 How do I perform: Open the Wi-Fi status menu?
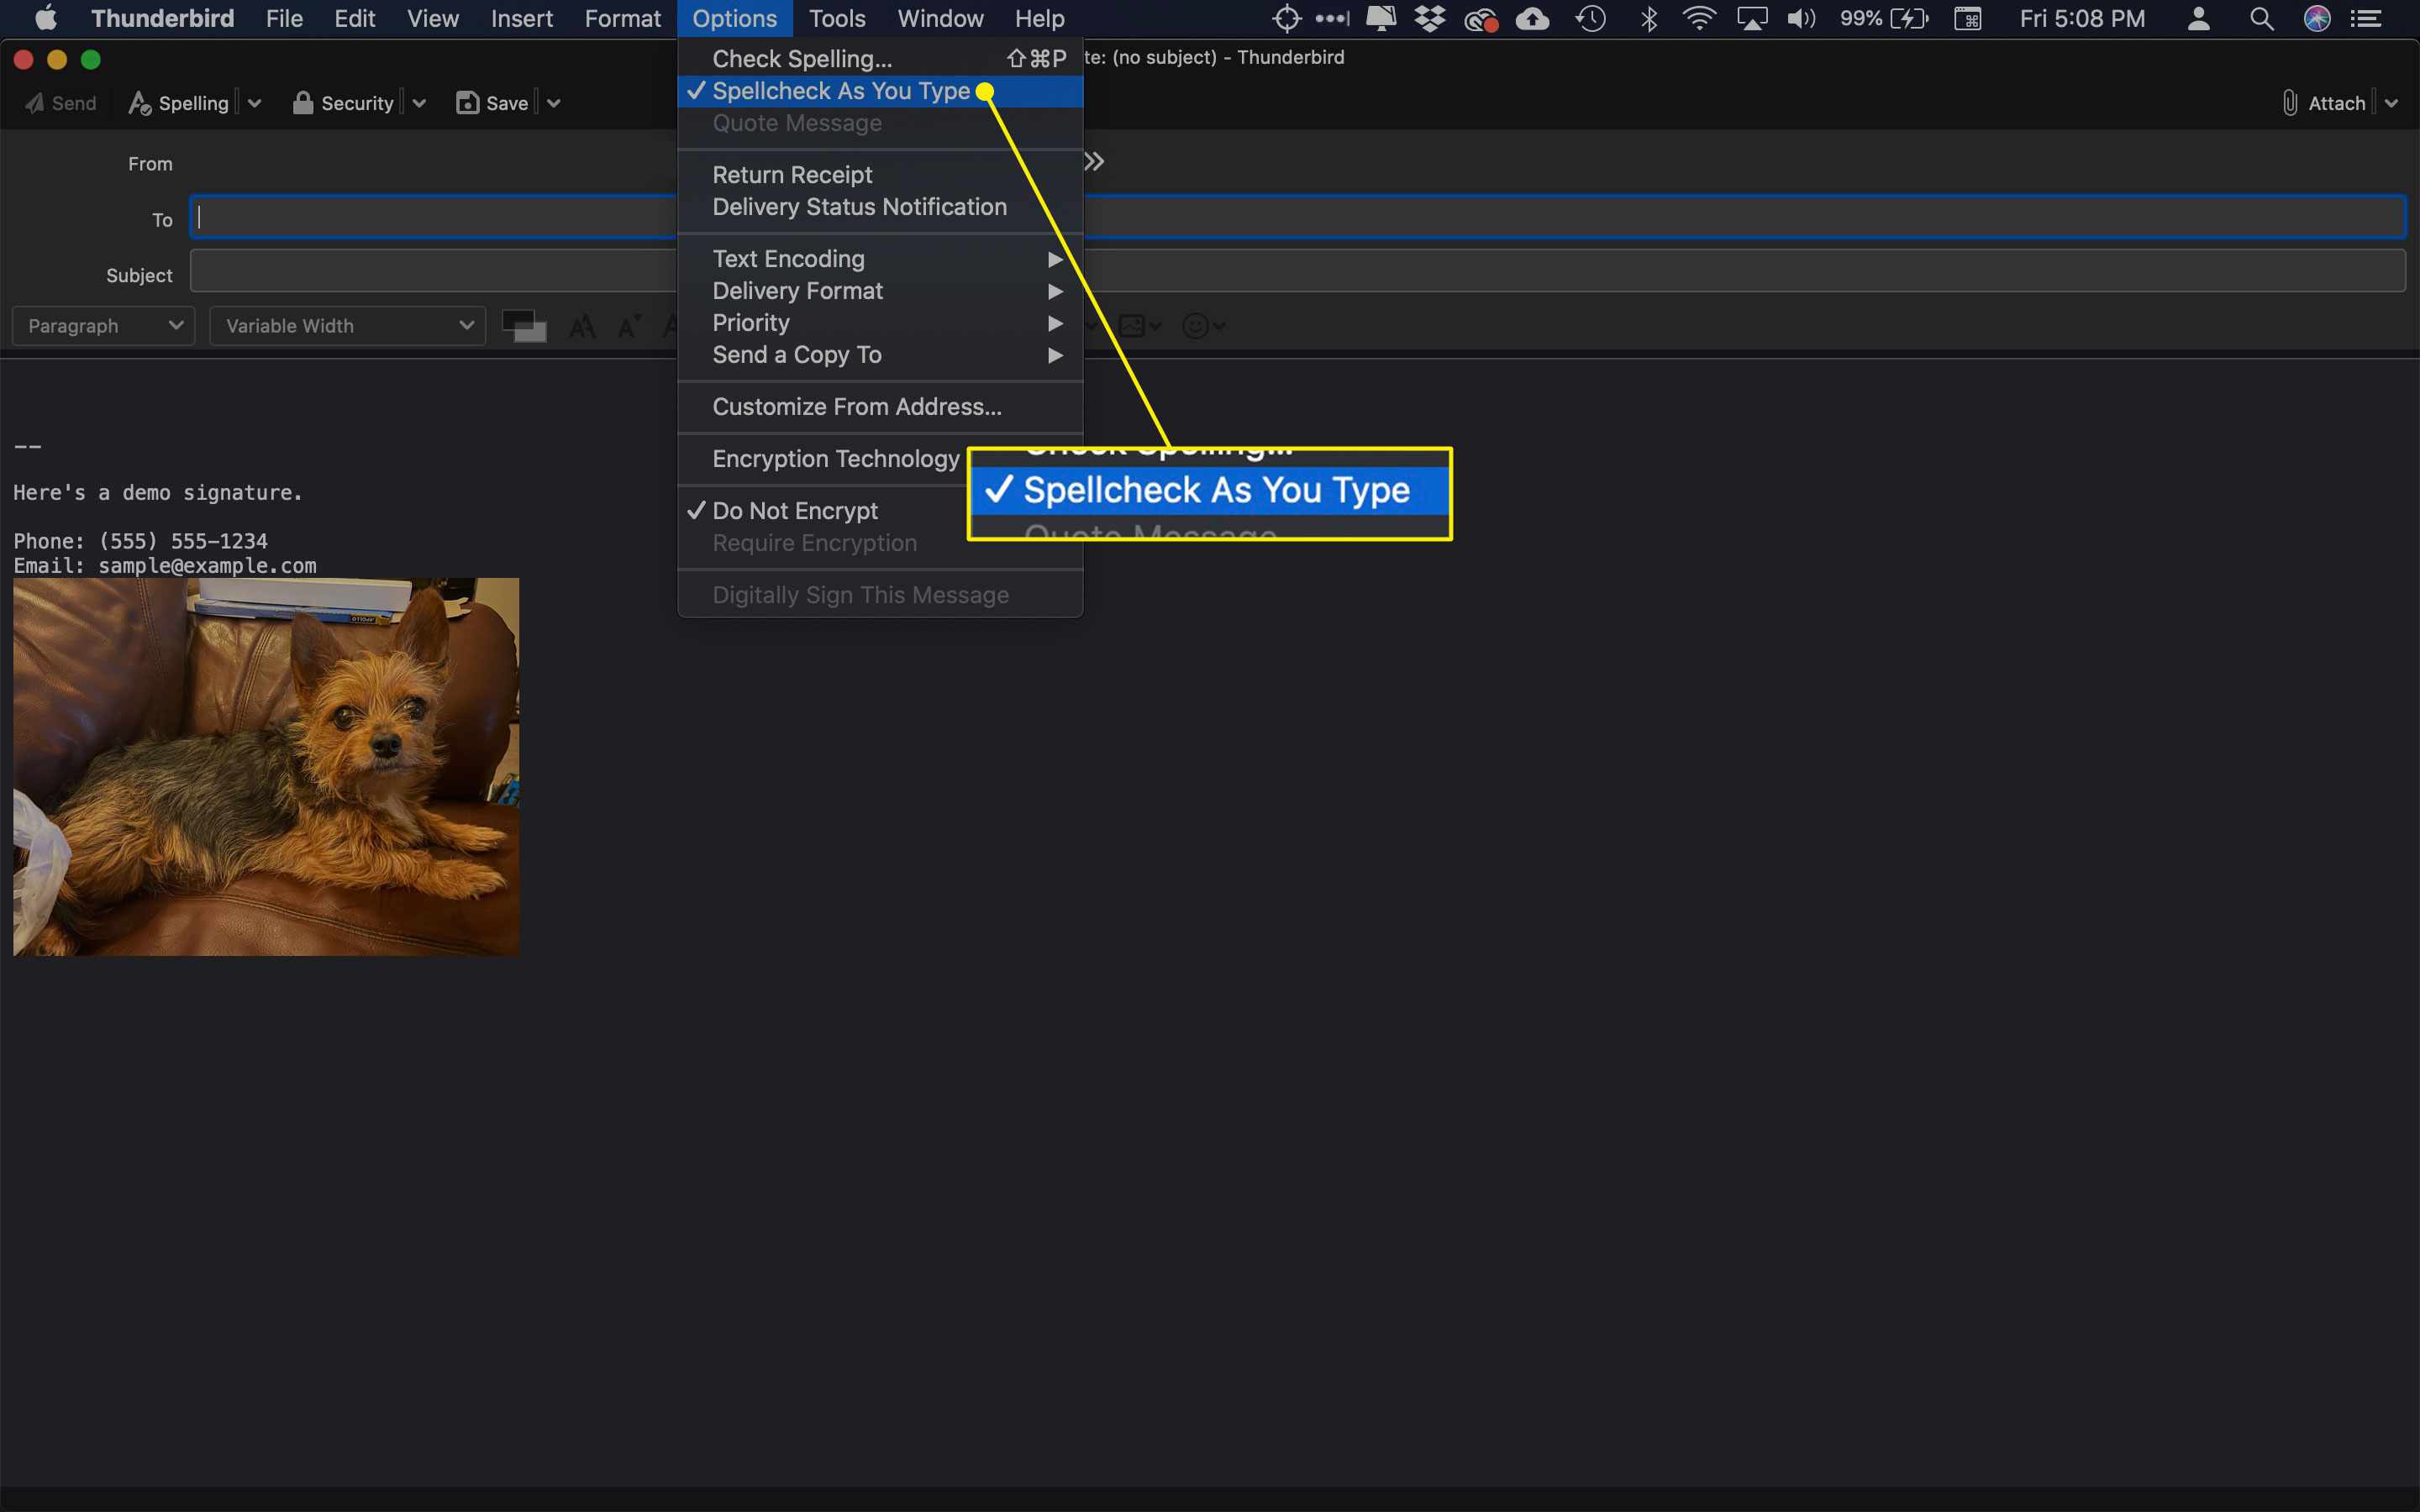1699,18
